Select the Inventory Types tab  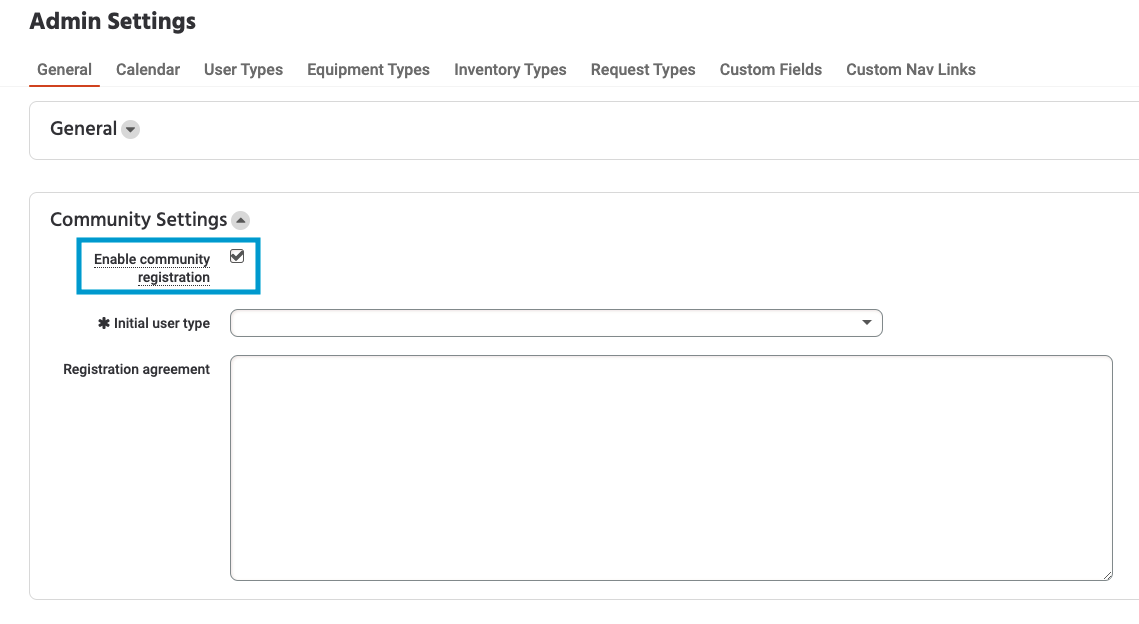[510, 70]
